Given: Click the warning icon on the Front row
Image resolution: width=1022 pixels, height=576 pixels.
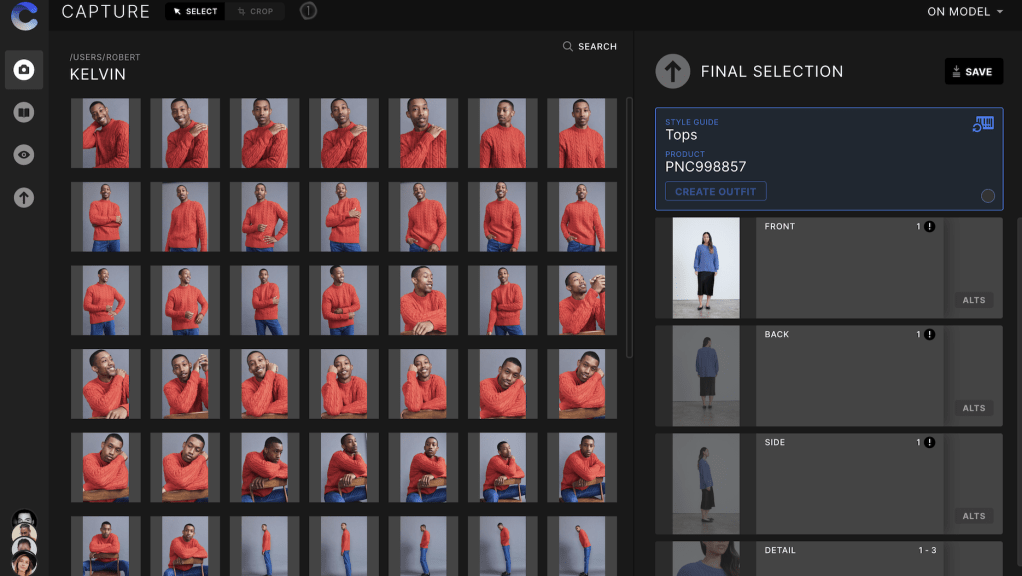Looking at the screenshot, I should (929, 227).
